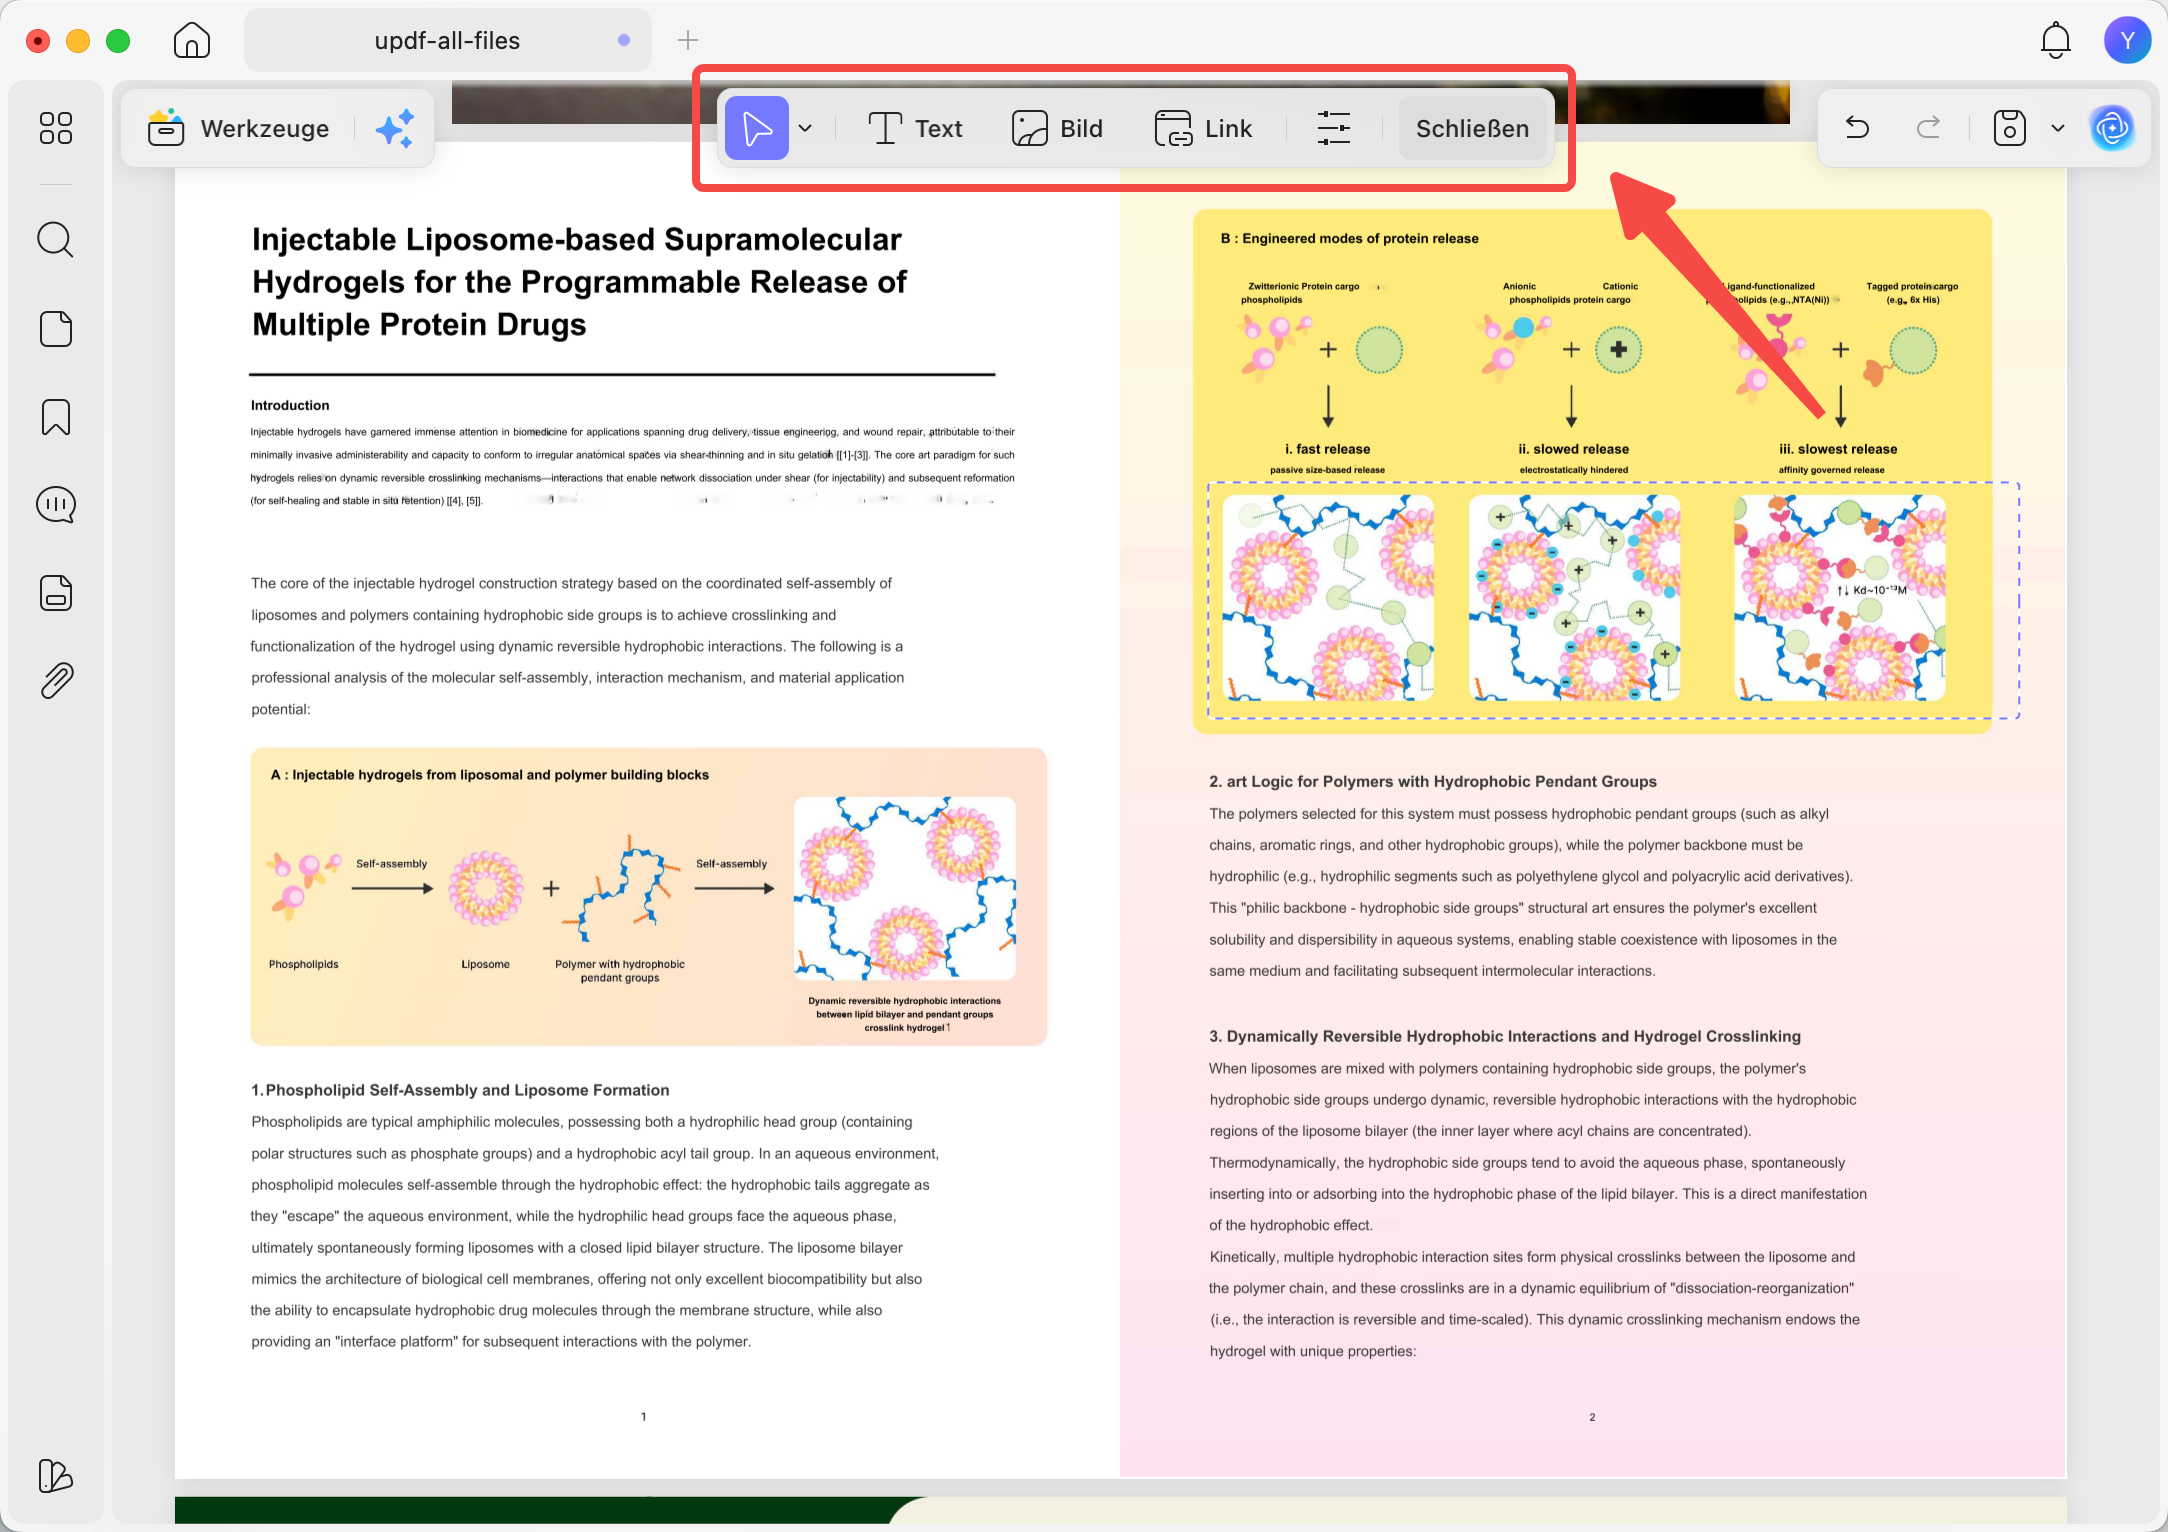Select the Figure A hydrogel diagram

pyautogui.click(x=649, y=897)
